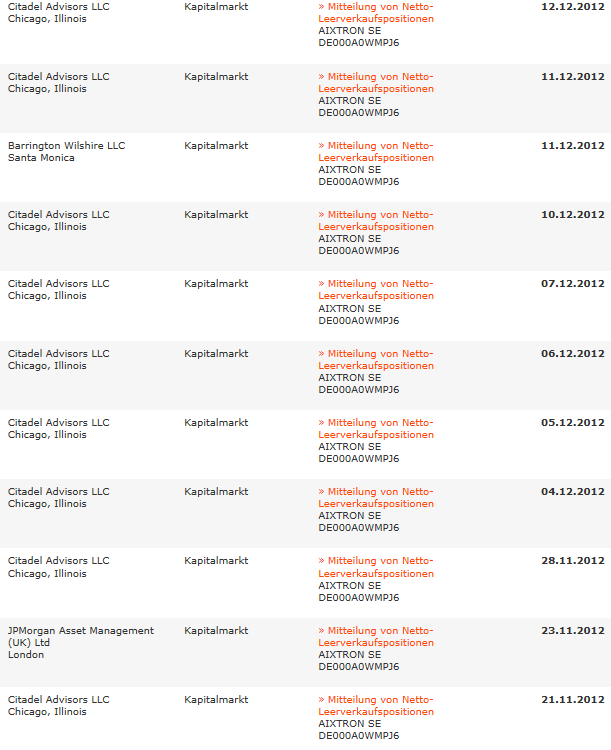Click the JPMorgan Asset Management (UK) Ltd name
Viewport: 611px width, 750px height.
pos(80,636)
